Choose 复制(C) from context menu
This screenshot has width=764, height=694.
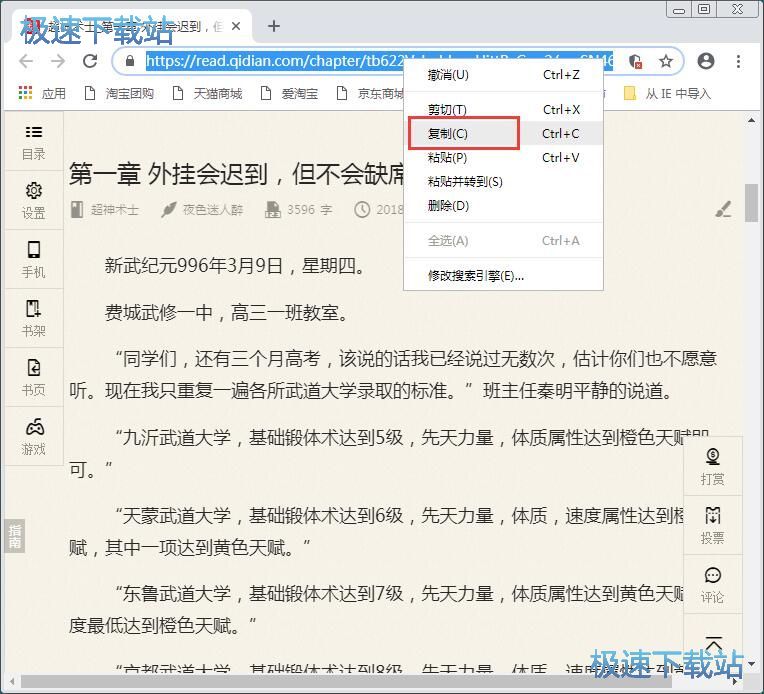coord(503,134)
